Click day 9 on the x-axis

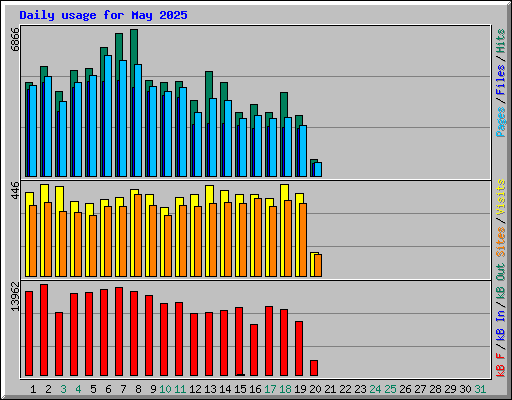153,389
